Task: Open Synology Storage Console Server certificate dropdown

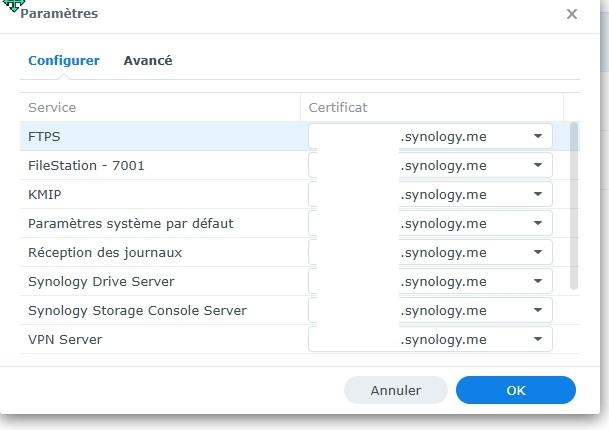Action: point(538,310)
